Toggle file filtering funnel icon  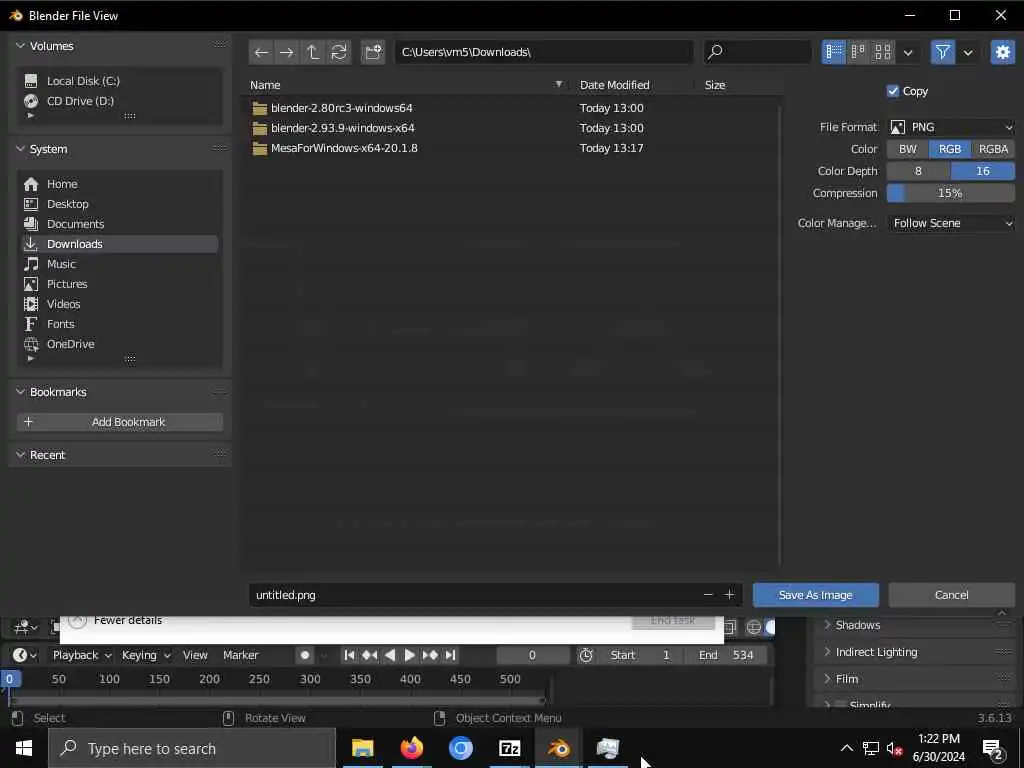[x=942, y=52]
